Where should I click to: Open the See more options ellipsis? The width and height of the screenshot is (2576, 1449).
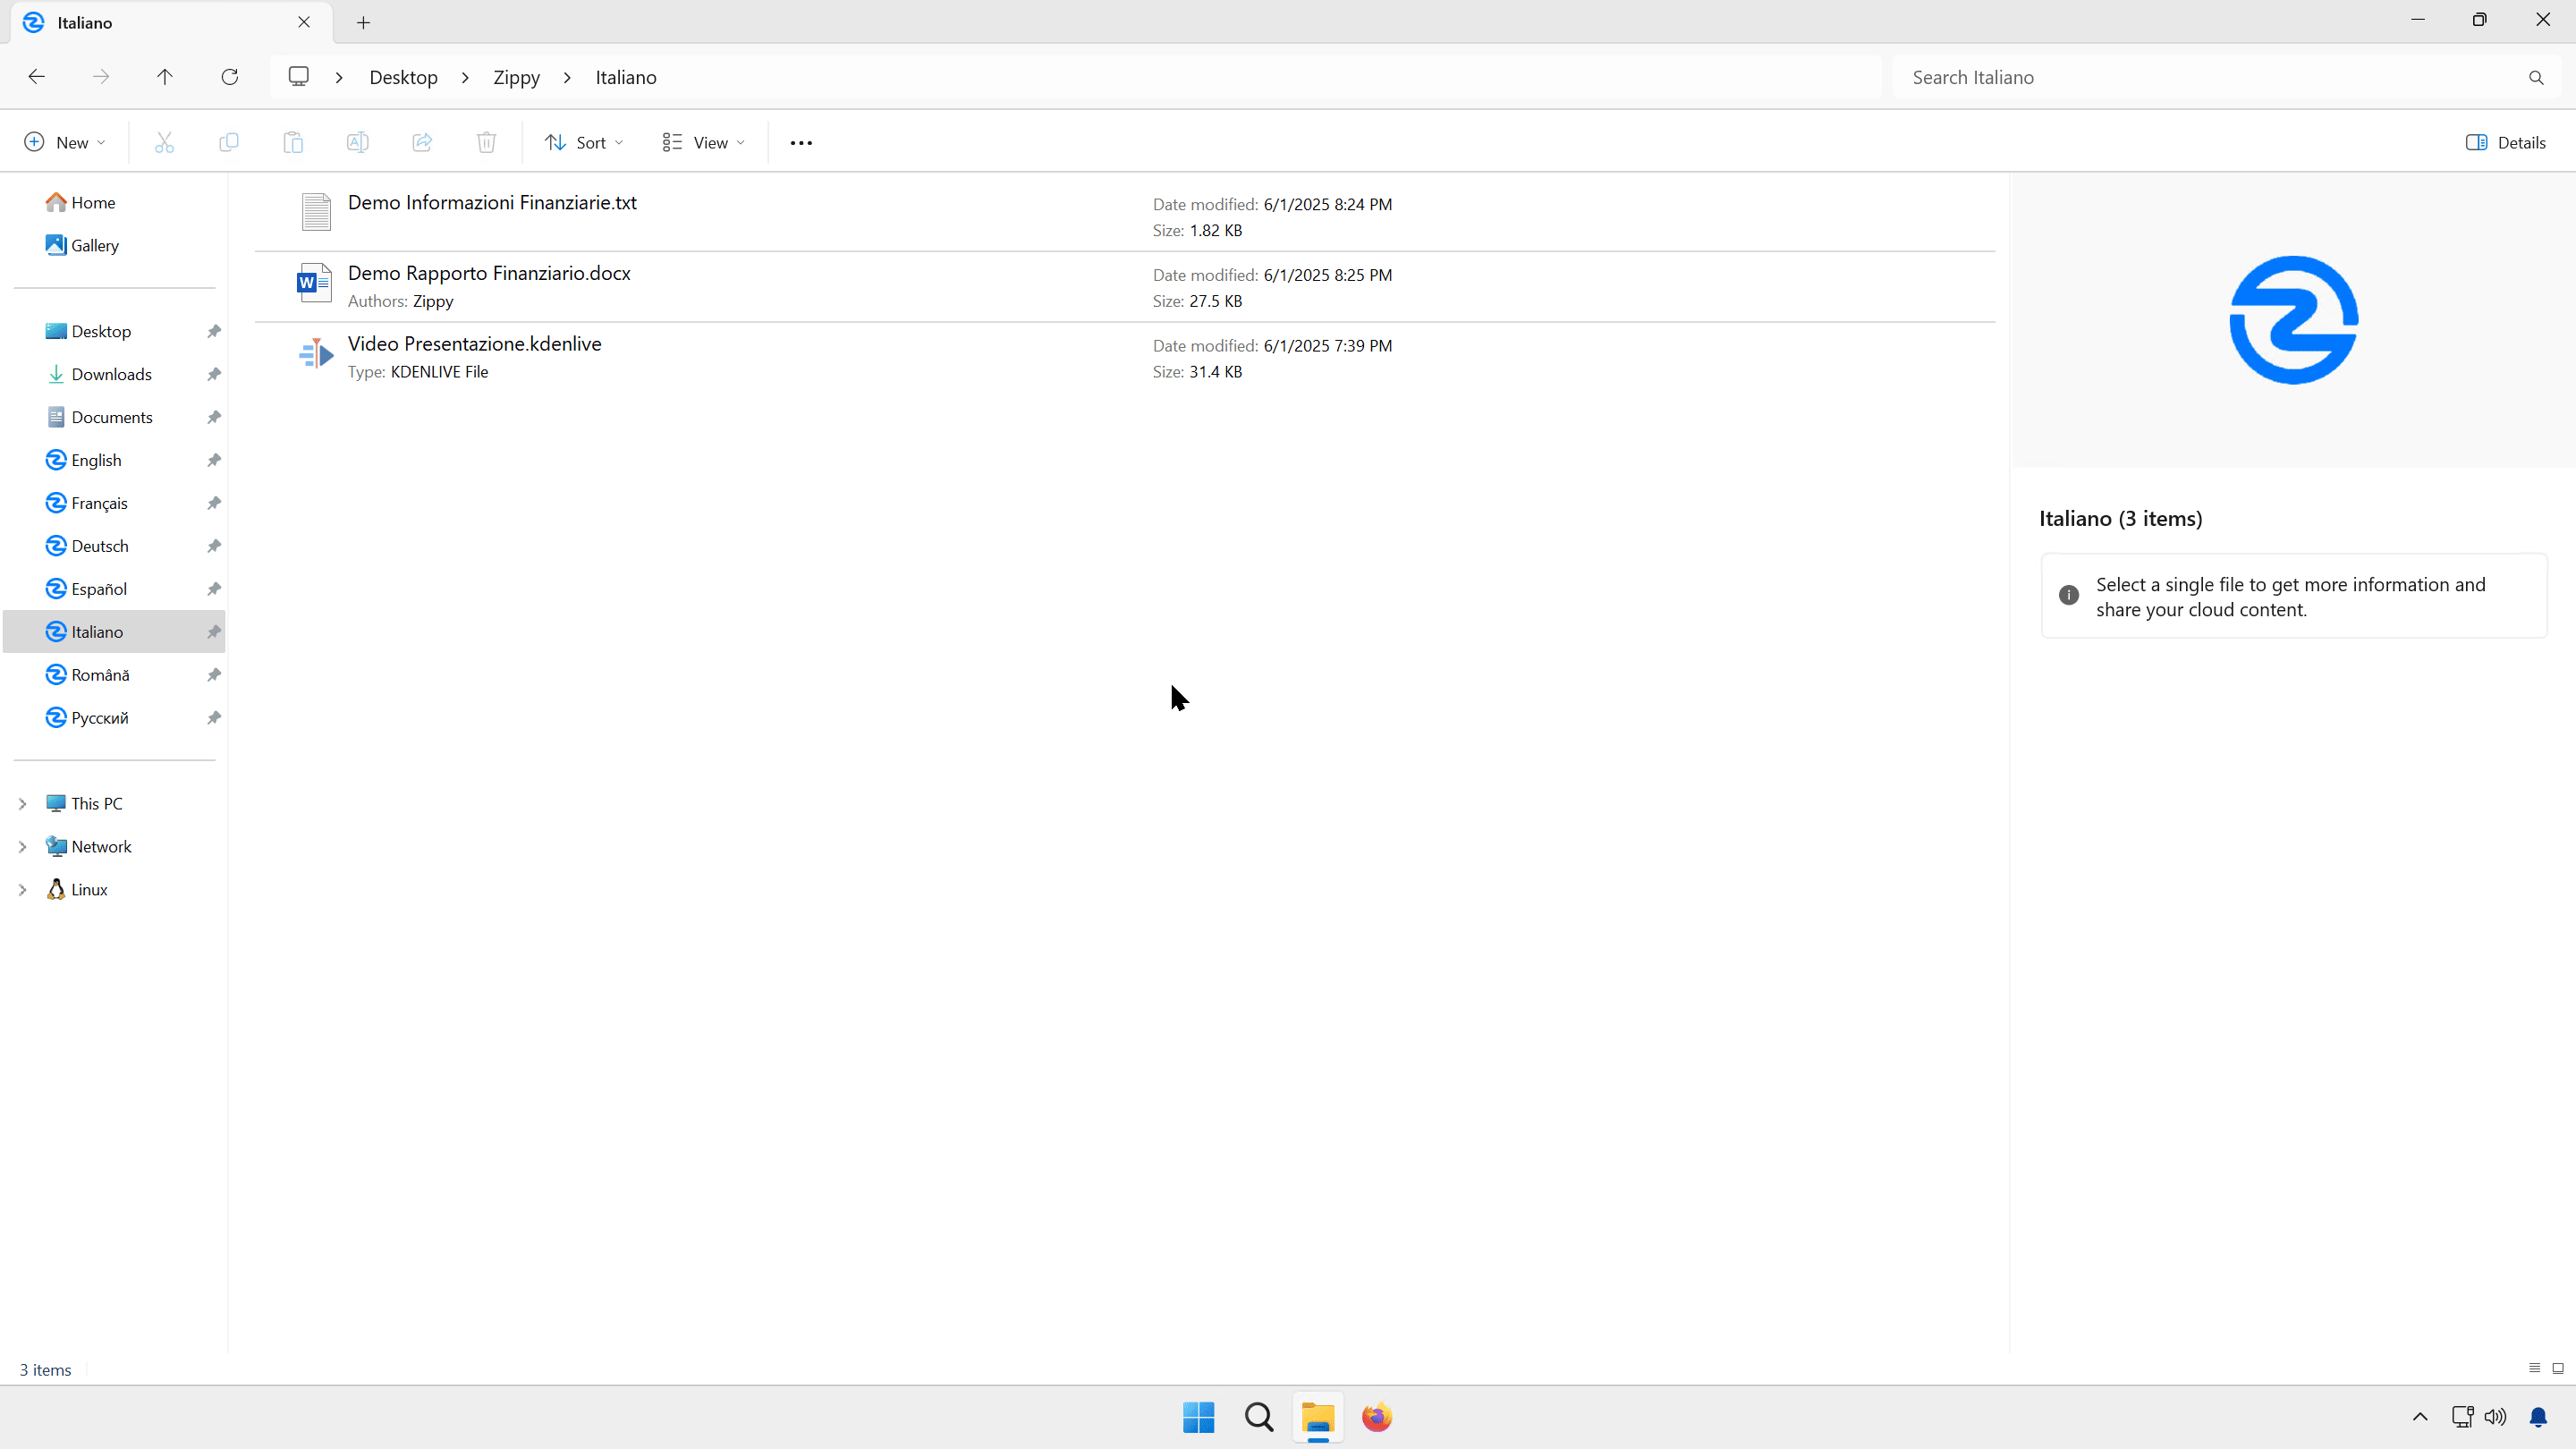point(801,143)
